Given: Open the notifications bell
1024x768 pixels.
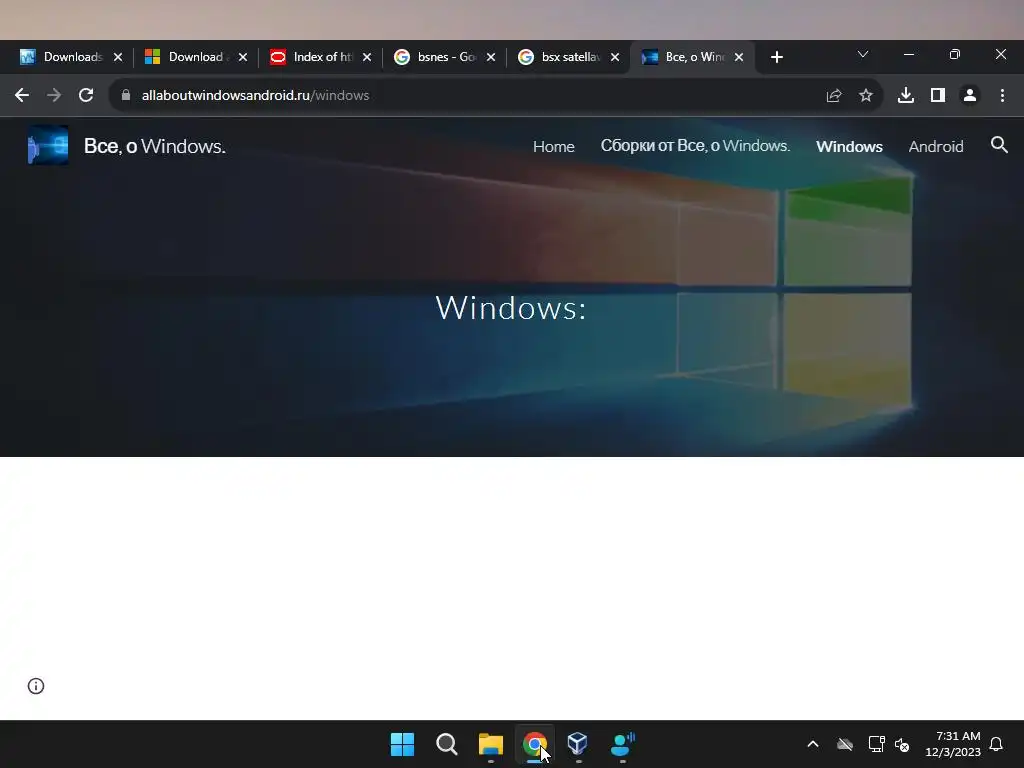Looking at the screenshot, I should pos(997,744).
